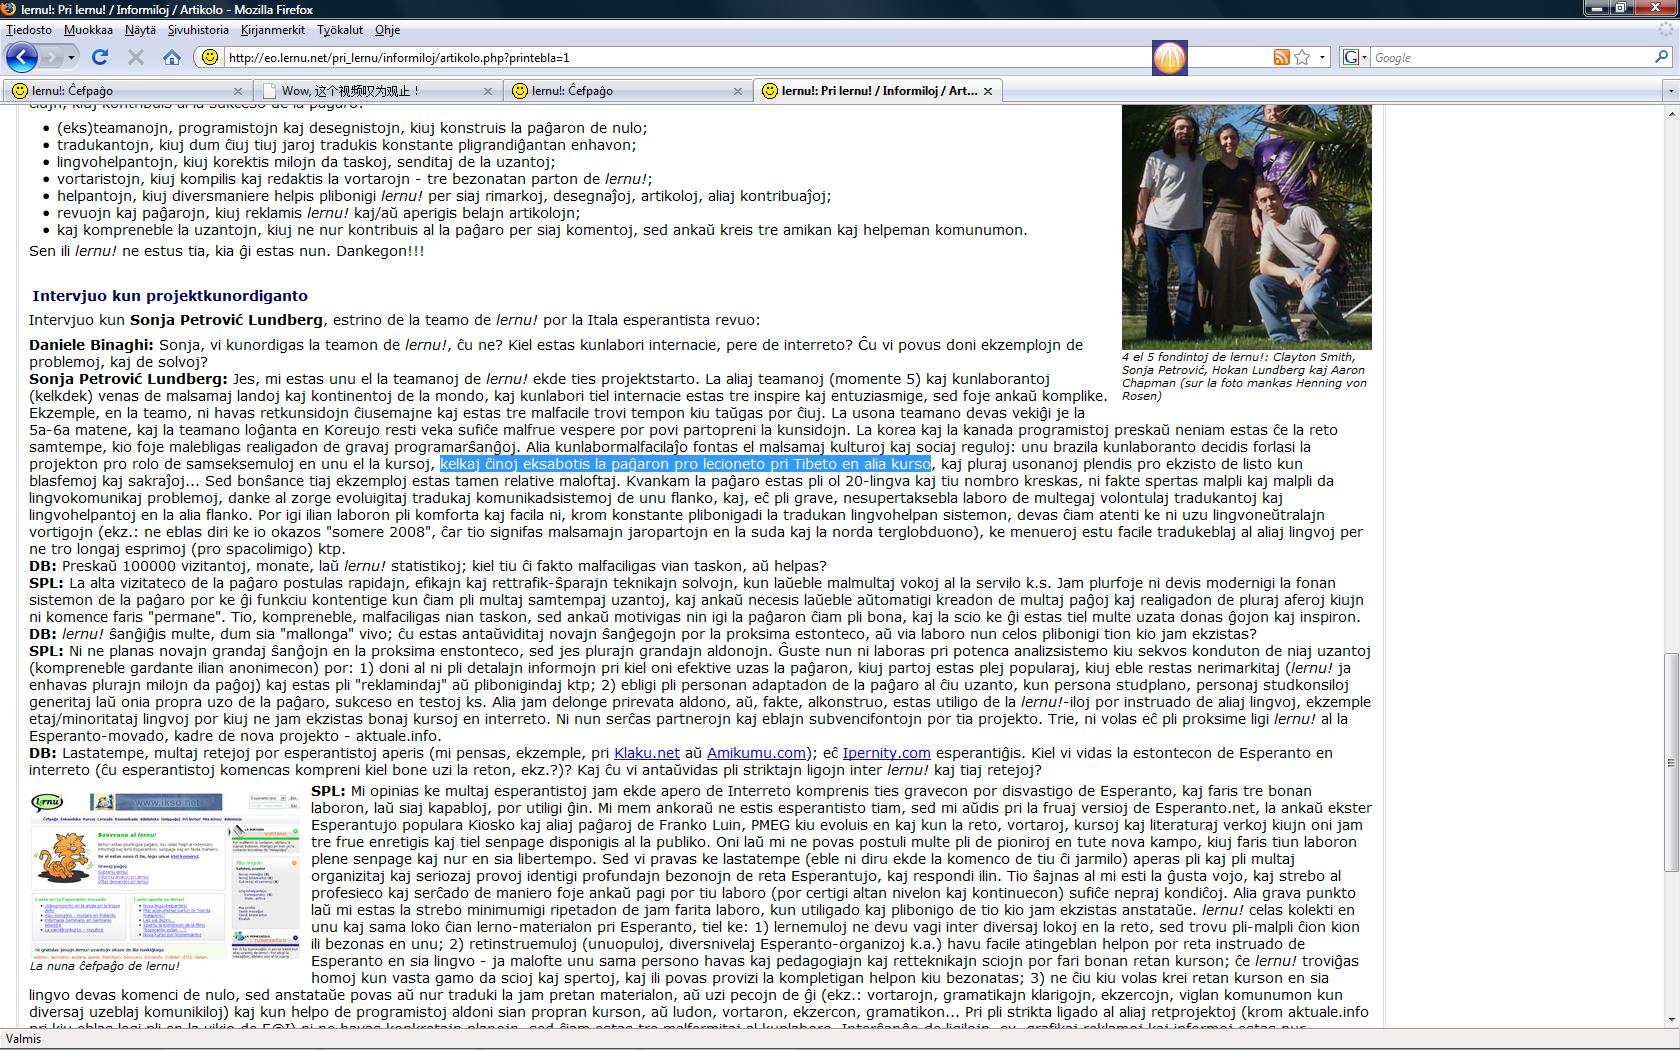Switch to the Wow Chinese-titled tab
This screenshot has height=1050, width=1680.
[x=376, y=90]
